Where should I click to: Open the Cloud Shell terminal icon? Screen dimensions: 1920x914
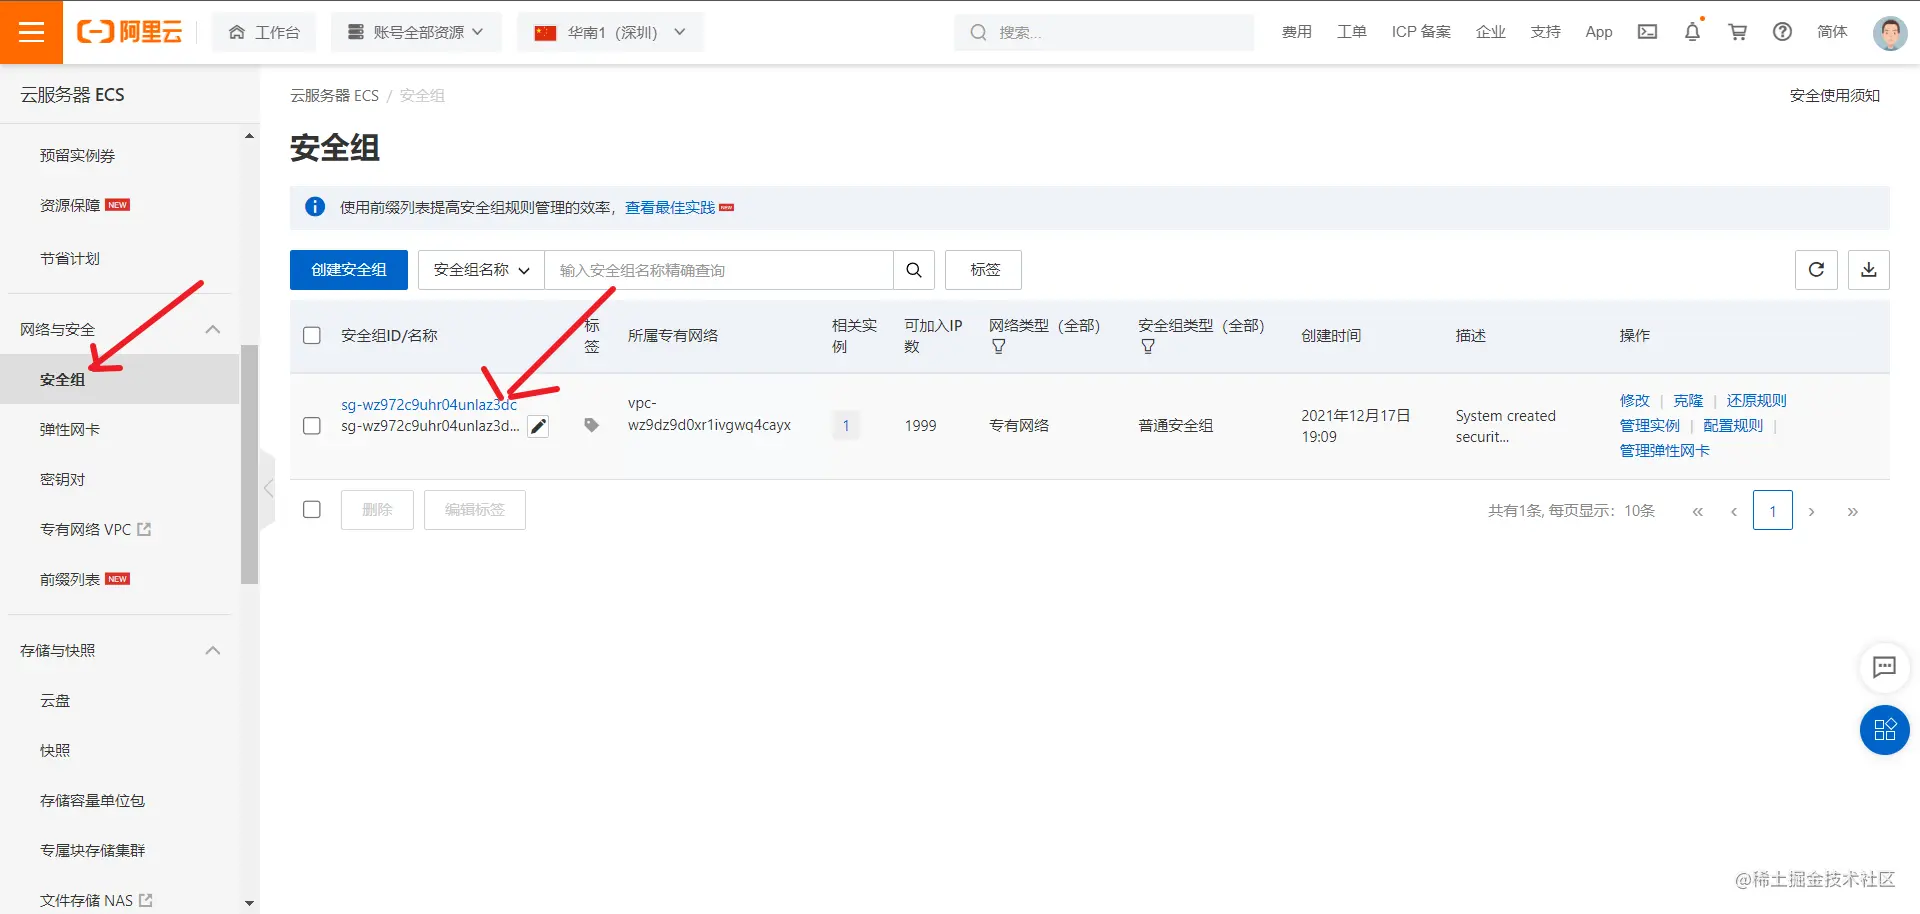(1647, 32)
